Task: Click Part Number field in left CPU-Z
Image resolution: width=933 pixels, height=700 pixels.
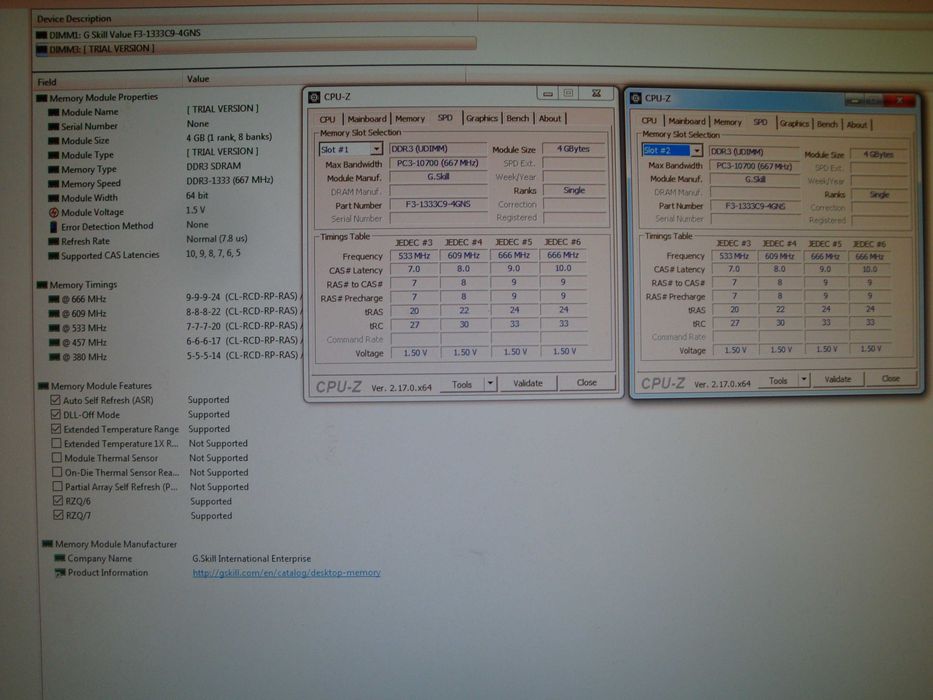Action: [438, 204]
